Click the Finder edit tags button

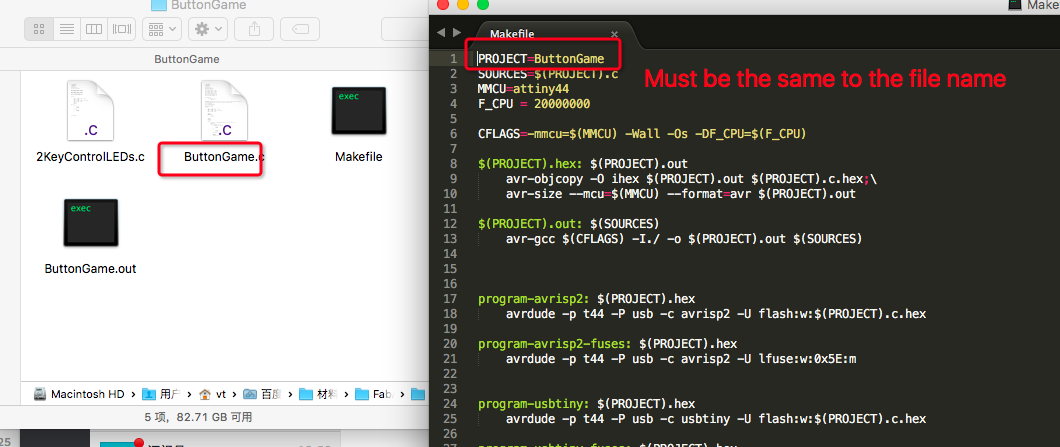pyautogui.click(x=300, y=29)
